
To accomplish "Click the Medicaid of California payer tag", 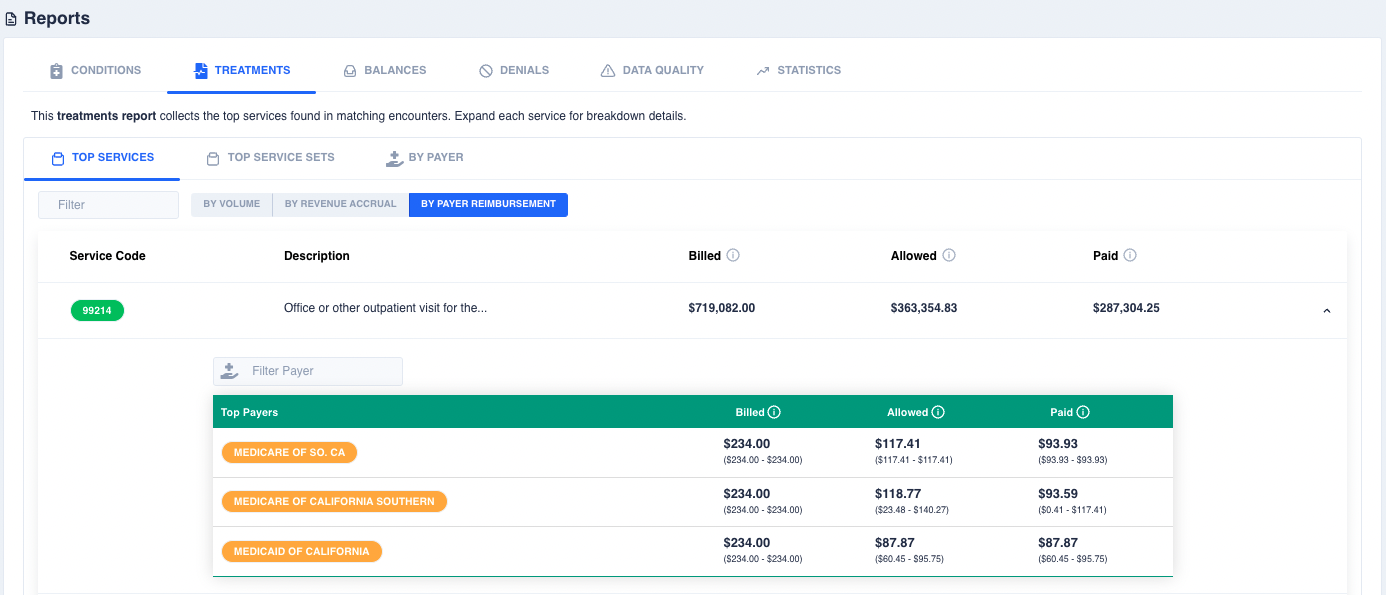I will [x=302, y=551].
